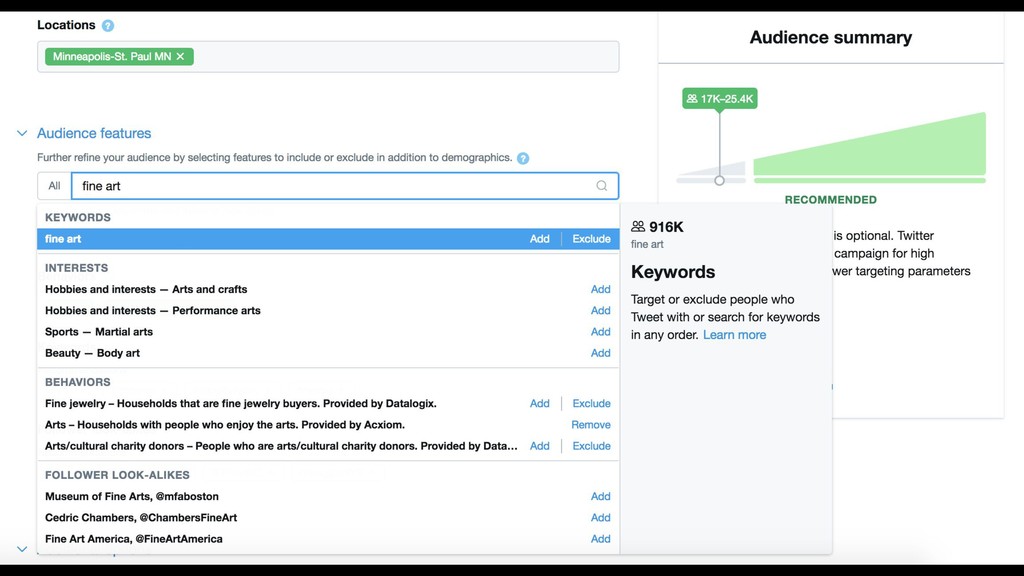
Task: Open the All filter dropdown
Action: (54, 186)
